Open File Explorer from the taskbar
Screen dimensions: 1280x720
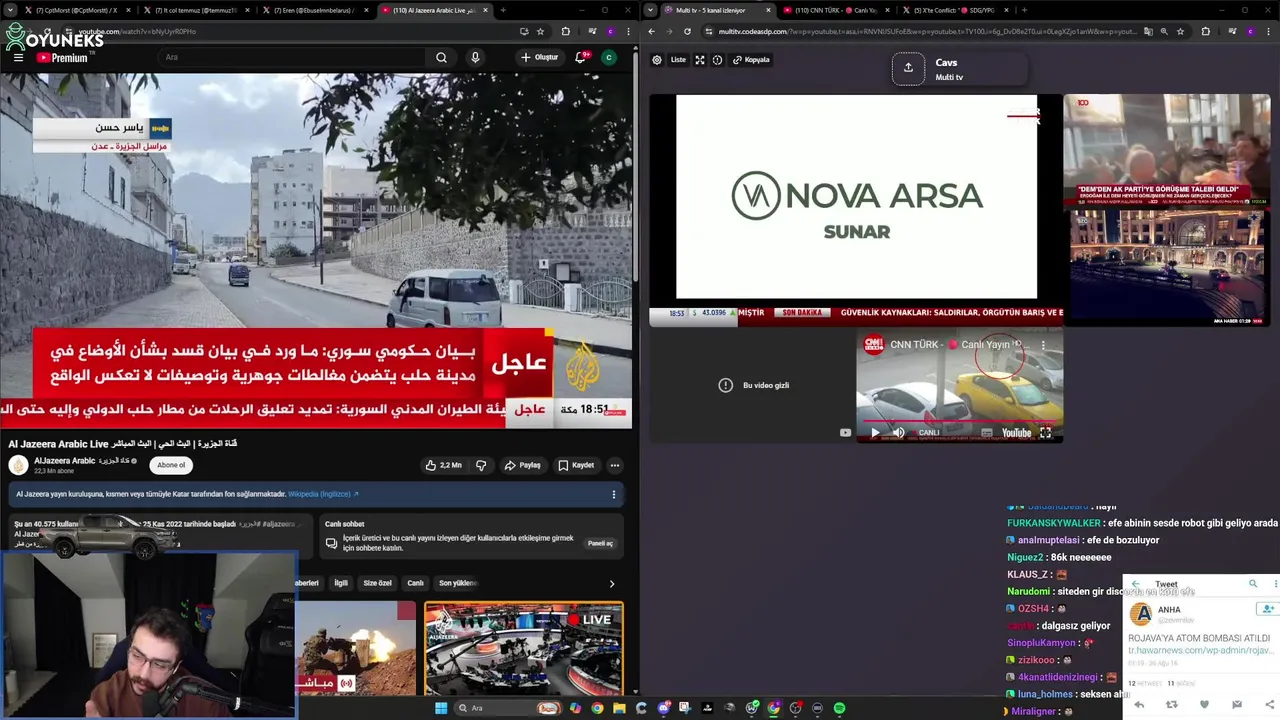point(619,708)
